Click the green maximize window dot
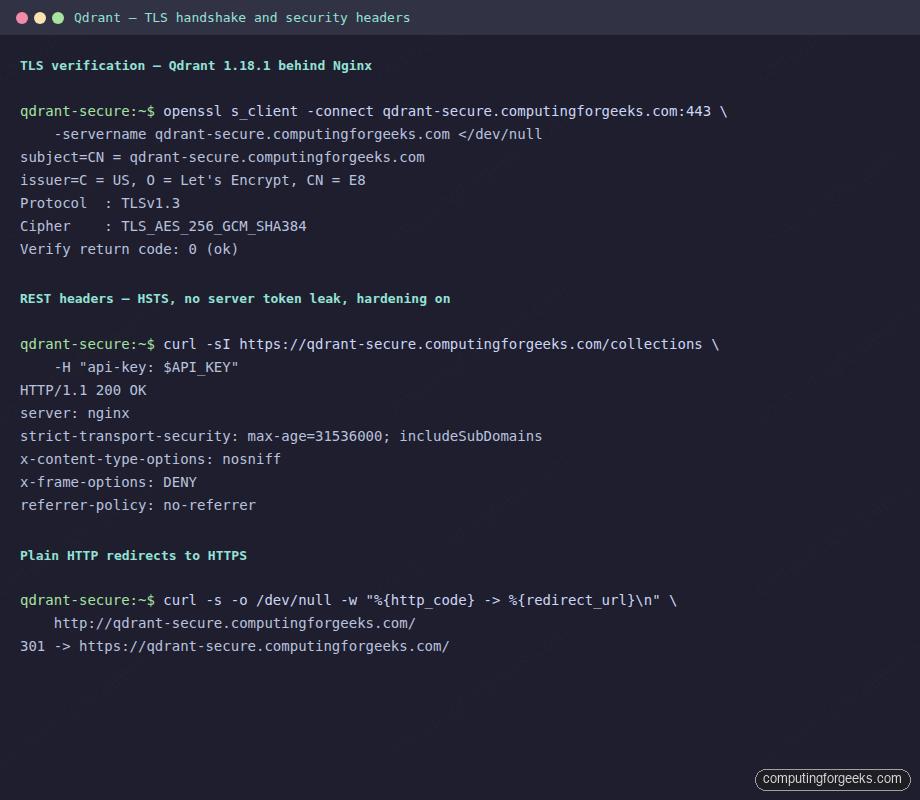This screenshot has height=800, width=920. click(x=58, y=18)
